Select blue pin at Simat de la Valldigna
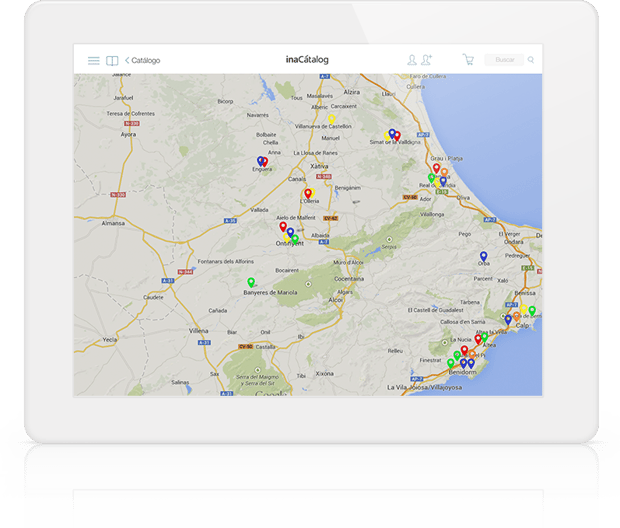The height and width of the screenshot is (528, 620). click(392, 133)
